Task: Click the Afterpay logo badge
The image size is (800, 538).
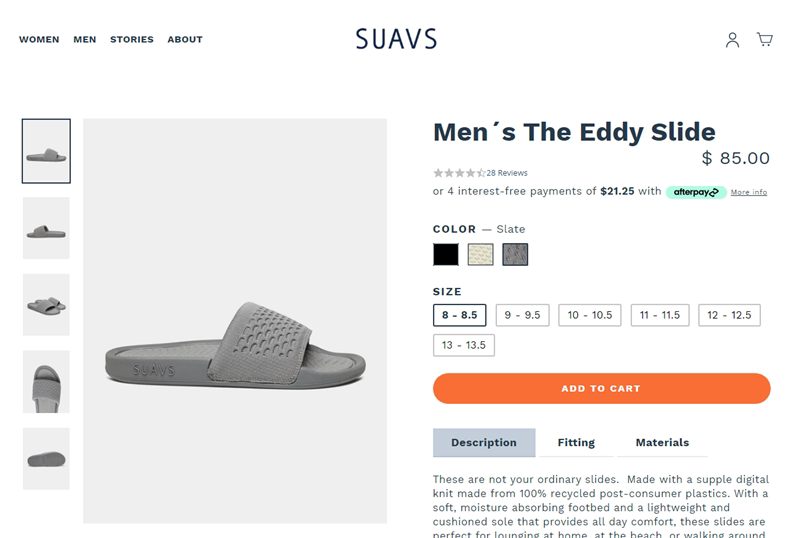Action: (x=696, y=192)
